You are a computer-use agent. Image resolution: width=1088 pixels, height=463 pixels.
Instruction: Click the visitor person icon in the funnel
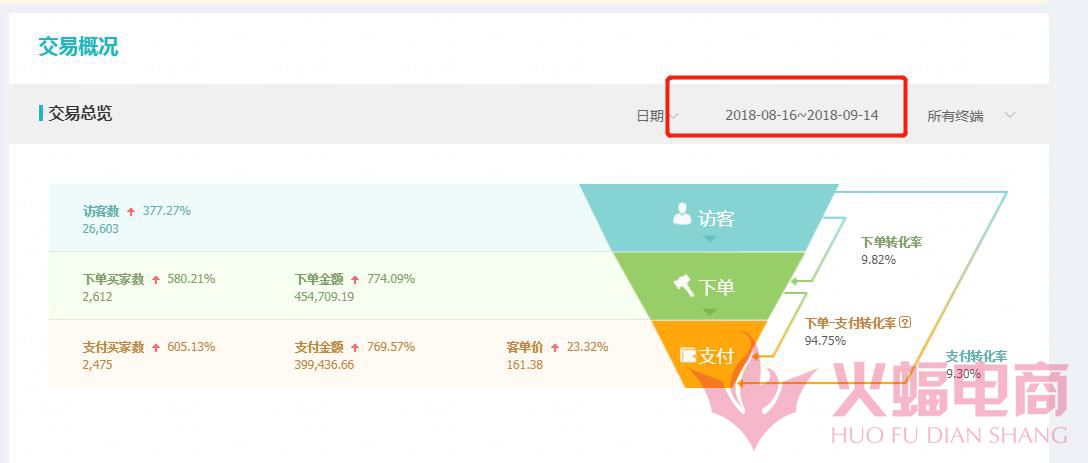(682, 213)
